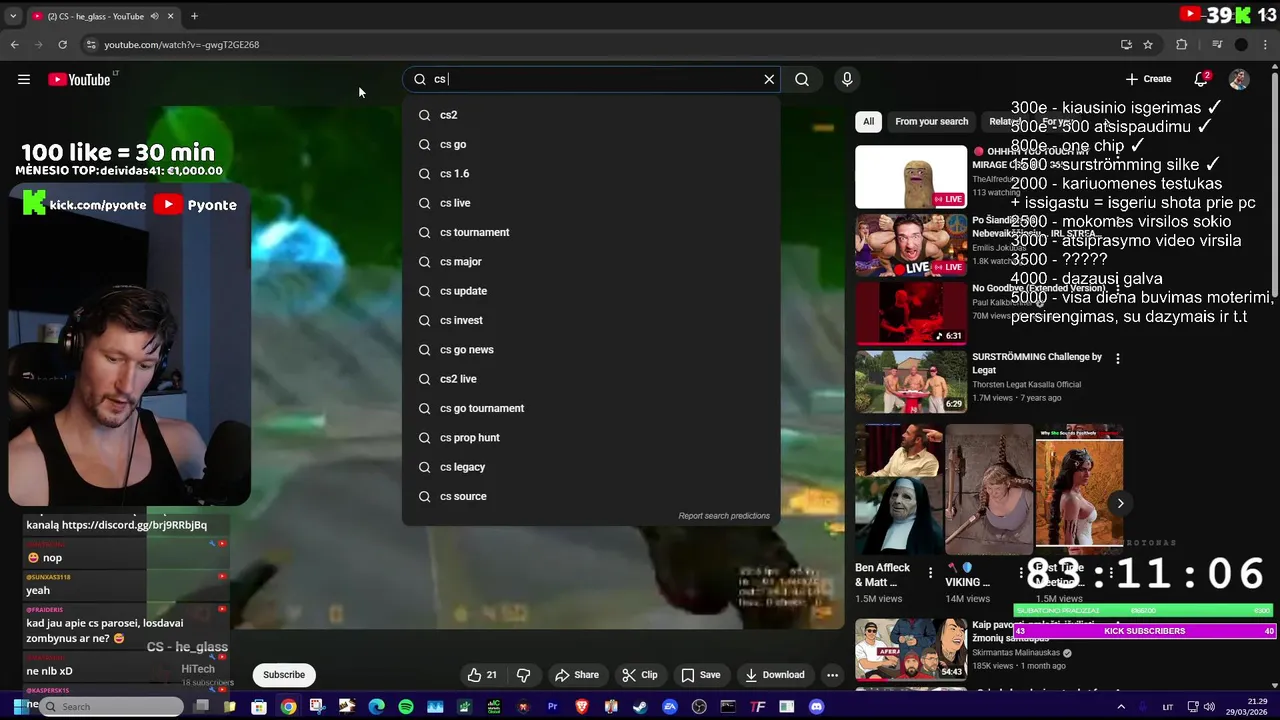Viewport: 1280px width, 720px height.
Task: Open the account avatar menu
Action: (1239, 79)
